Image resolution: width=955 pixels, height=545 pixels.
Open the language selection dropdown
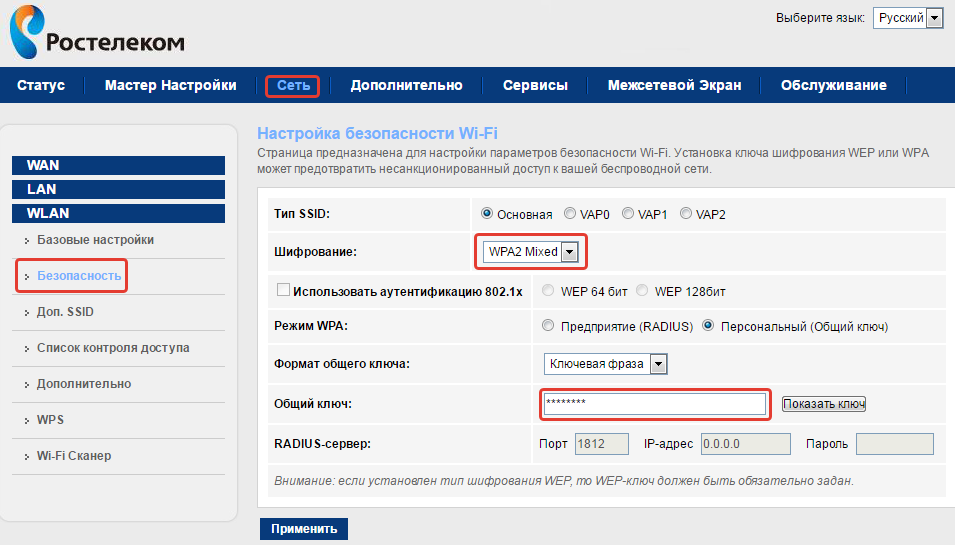pyautogui.click(x=907, y=18)
